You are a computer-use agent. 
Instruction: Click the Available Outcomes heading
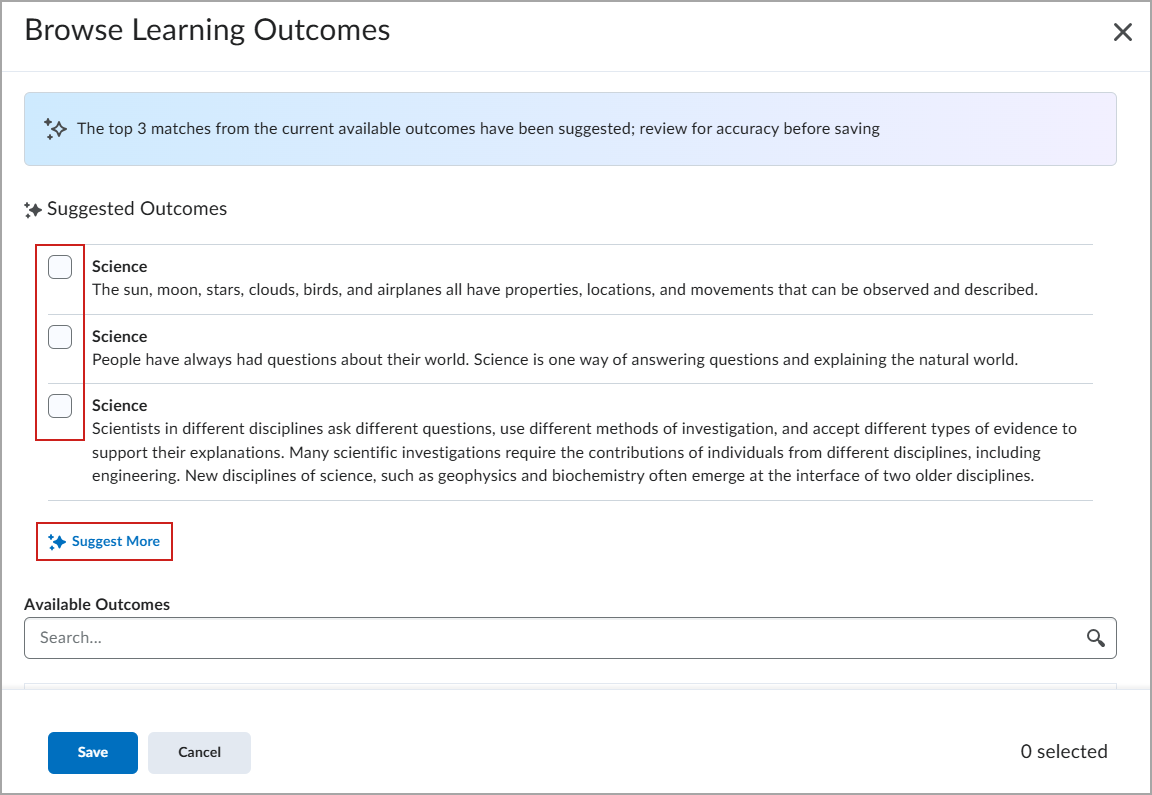pyautogui.click(x=97, y=604)
